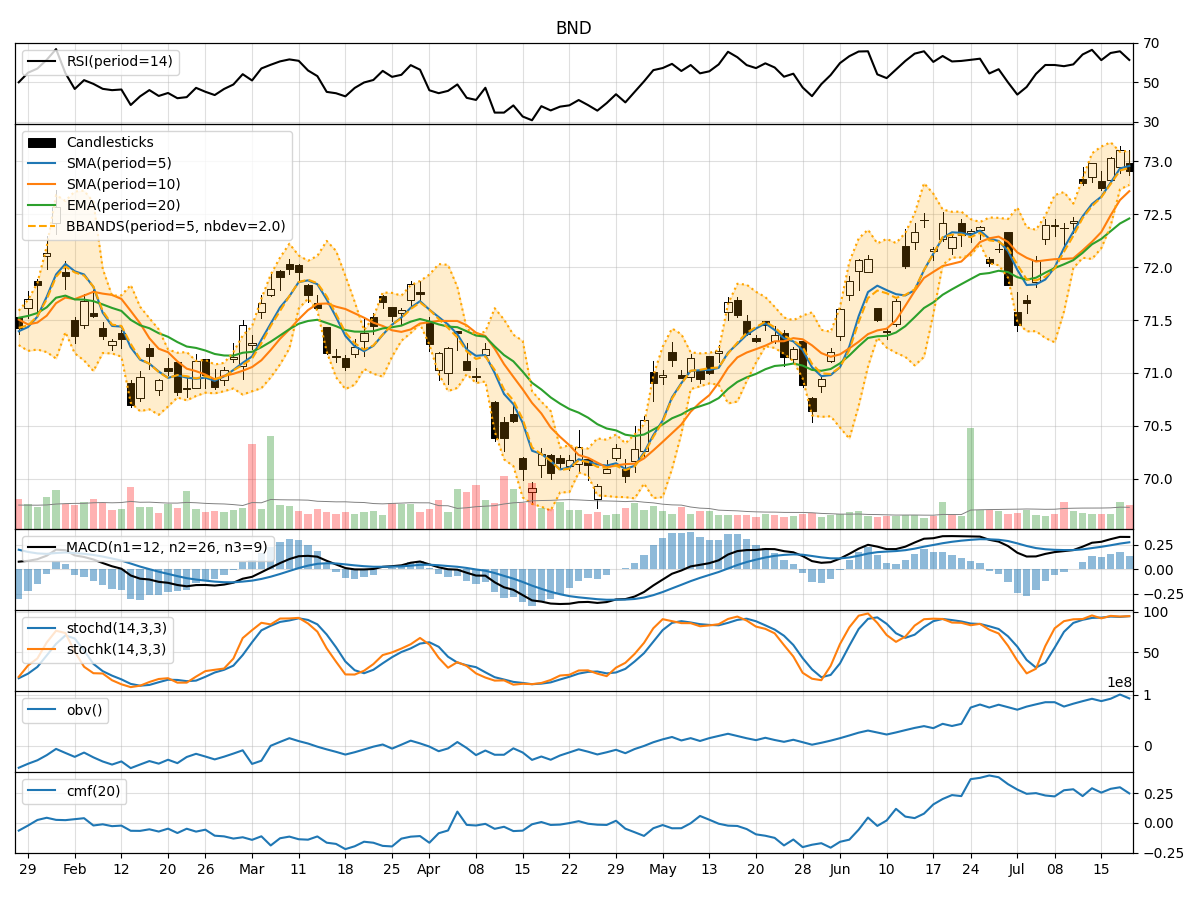
Task: Click the BND chart title
Action: tap(572, 27)
